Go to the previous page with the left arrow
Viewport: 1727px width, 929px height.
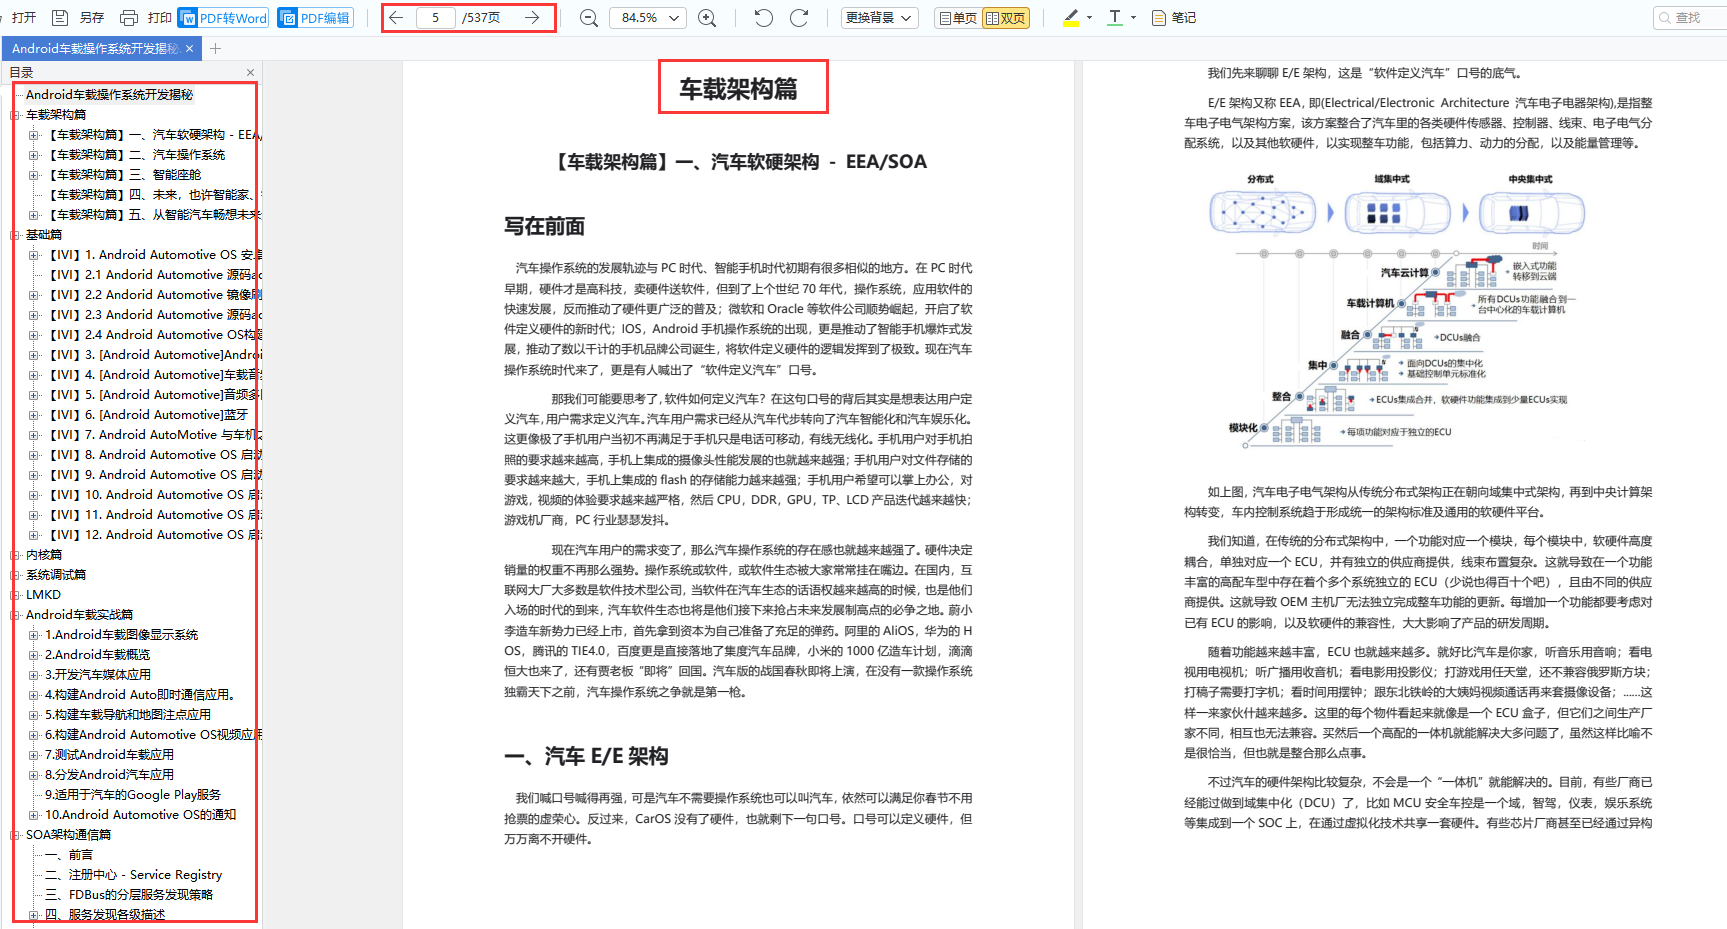(396, 18)
